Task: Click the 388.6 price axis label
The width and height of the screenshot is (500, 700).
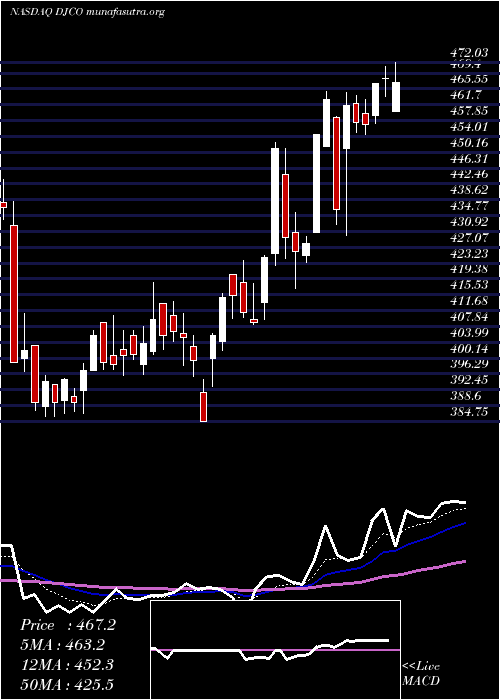Action: click(x=466, y=396)
